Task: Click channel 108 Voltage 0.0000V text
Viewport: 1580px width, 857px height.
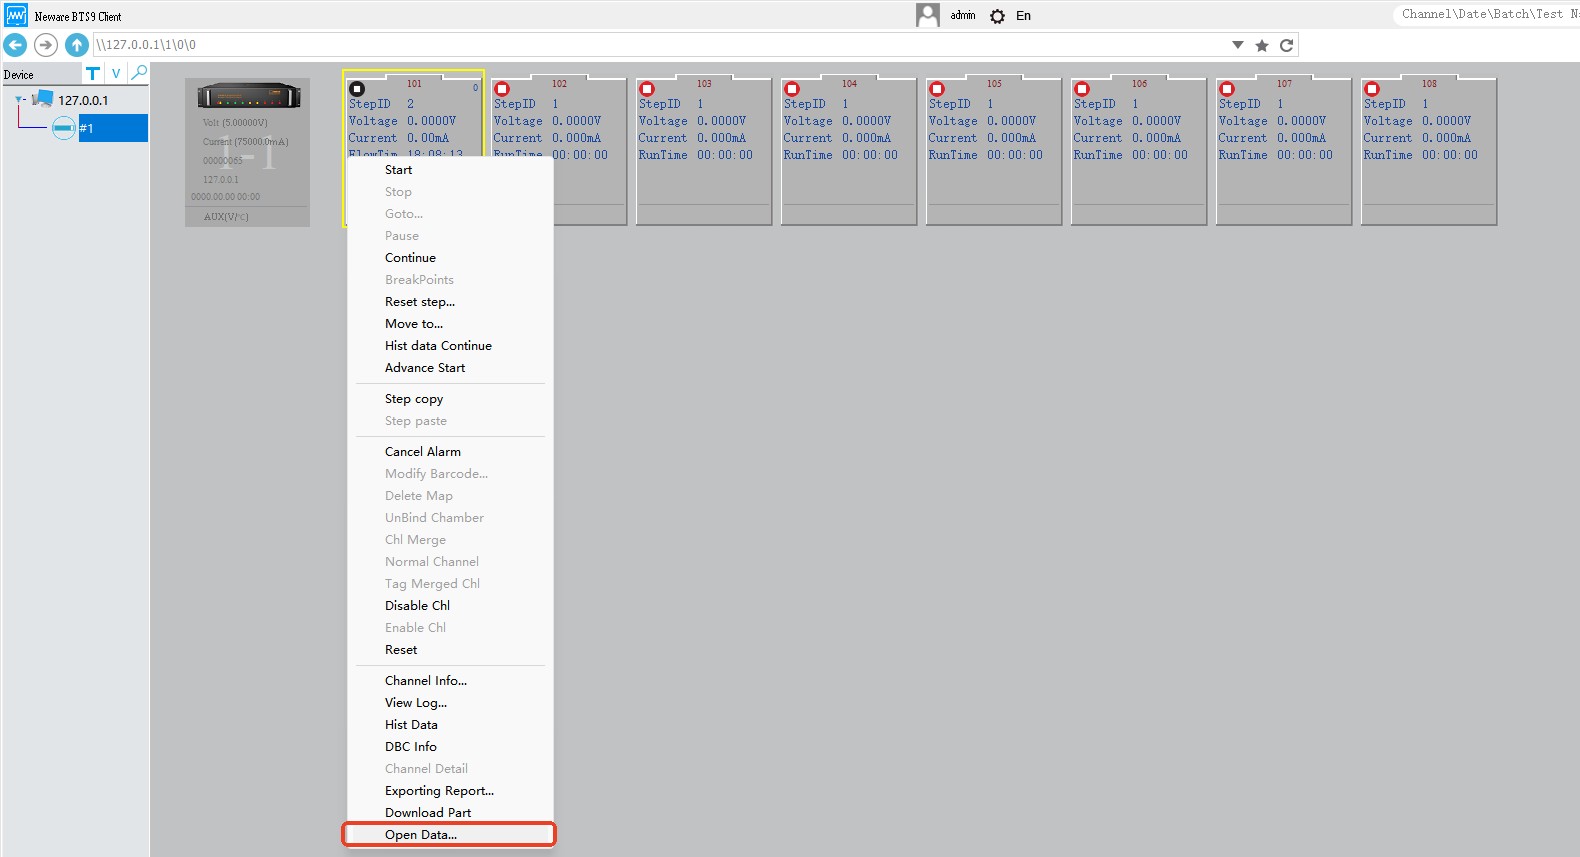Action: pyautogui.click(x=1417, y=121)
